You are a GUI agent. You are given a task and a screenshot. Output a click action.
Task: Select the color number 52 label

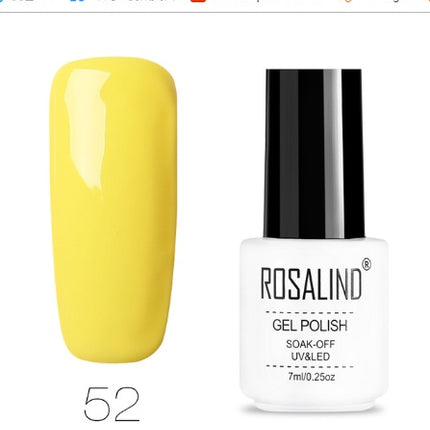112,404
